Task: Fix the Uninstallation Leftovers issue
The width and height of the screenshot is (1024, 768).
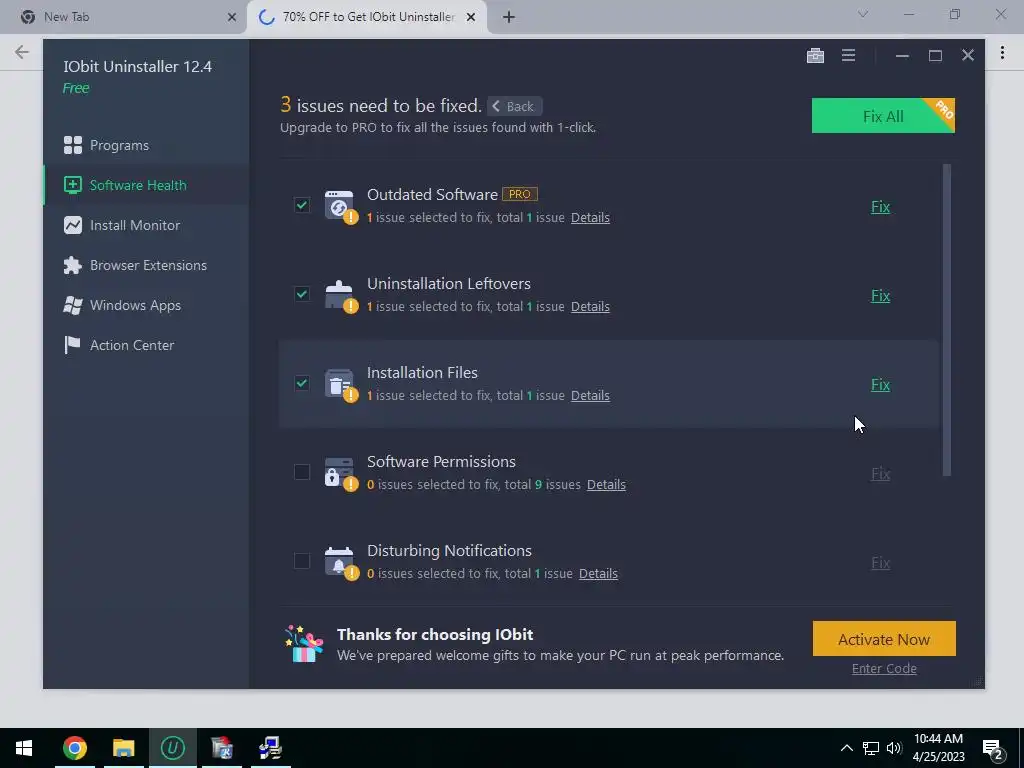Action: tap(880, 296)
